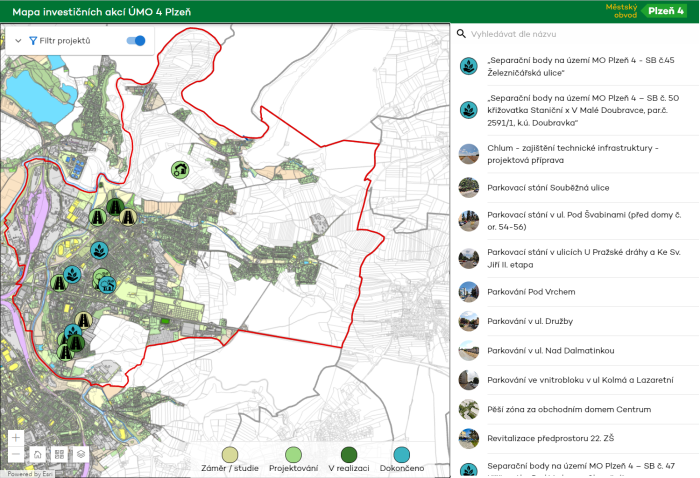Filter by Dokončeno status

[402, 454]
